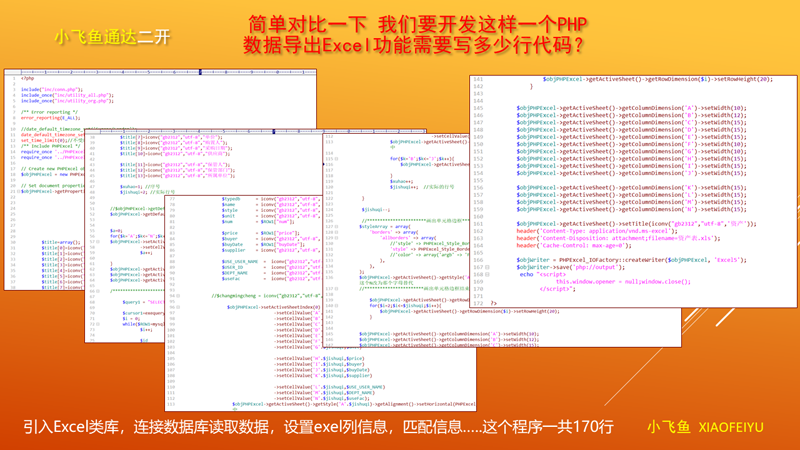Image resolution: width=800 pixels, height=450 pixels.
Task: Click '$title=array();' line in first screenshot
Action: coord(61,242)
